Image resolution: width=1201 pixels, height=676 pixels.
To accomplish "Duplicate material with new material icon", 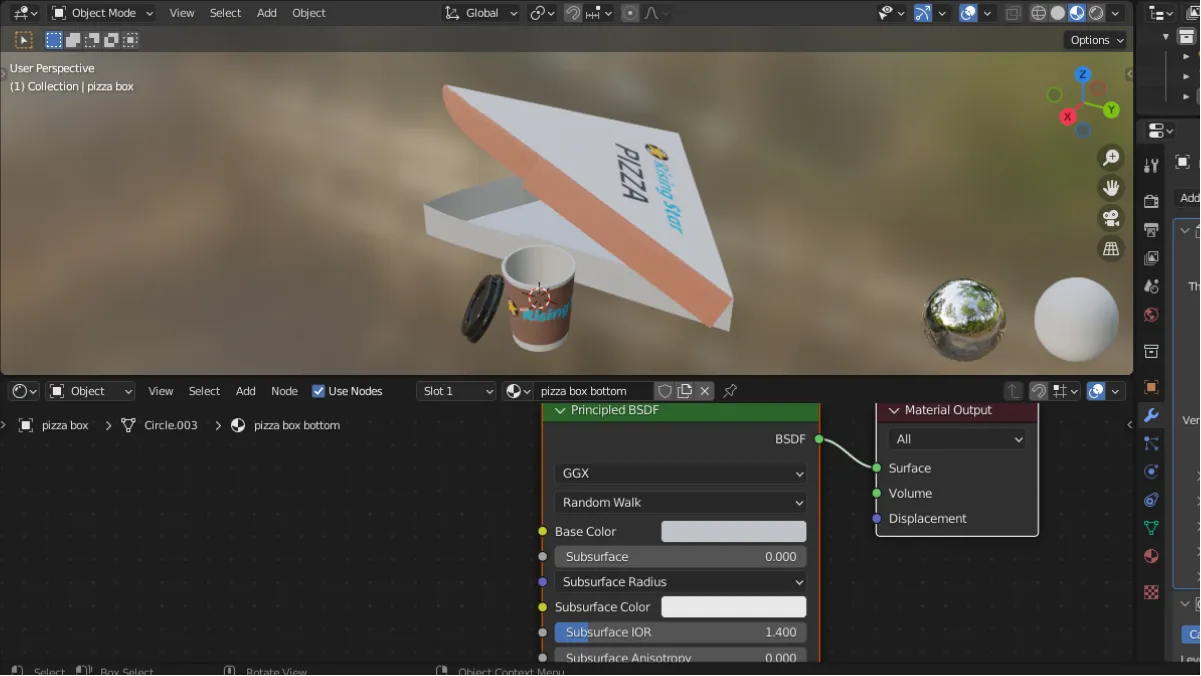I will click(685, 391).
